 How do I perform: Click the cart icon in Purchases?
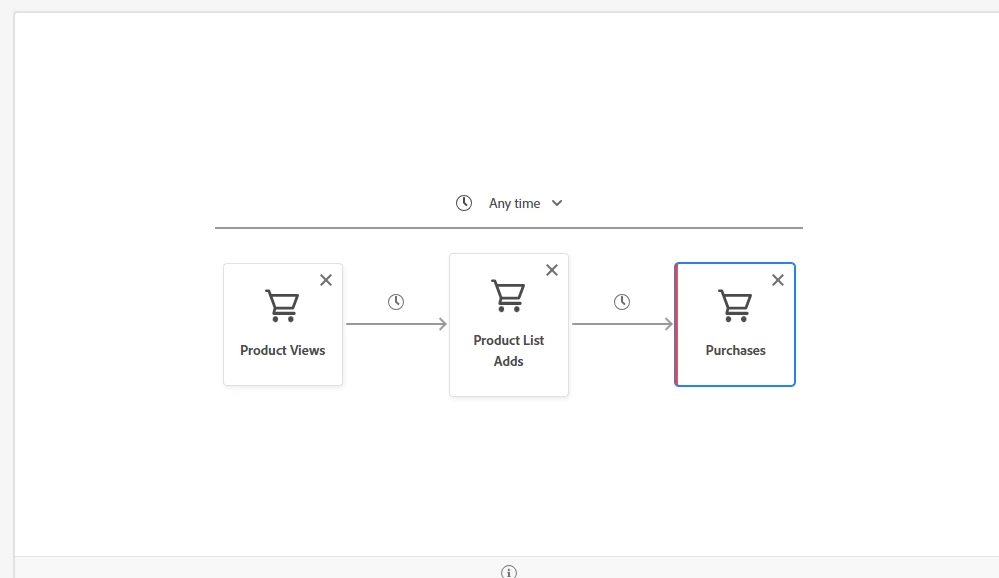[735, 306]
